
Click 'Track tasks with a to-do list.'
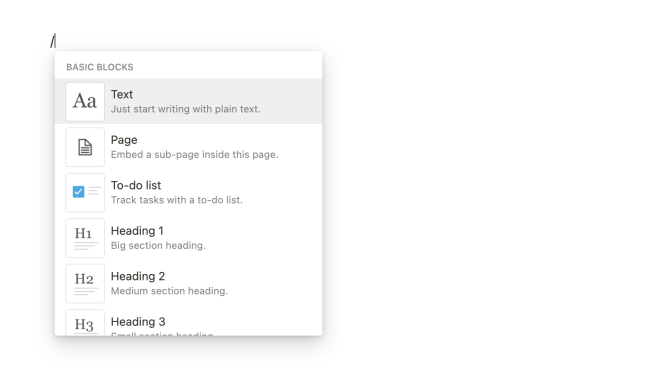176,200
